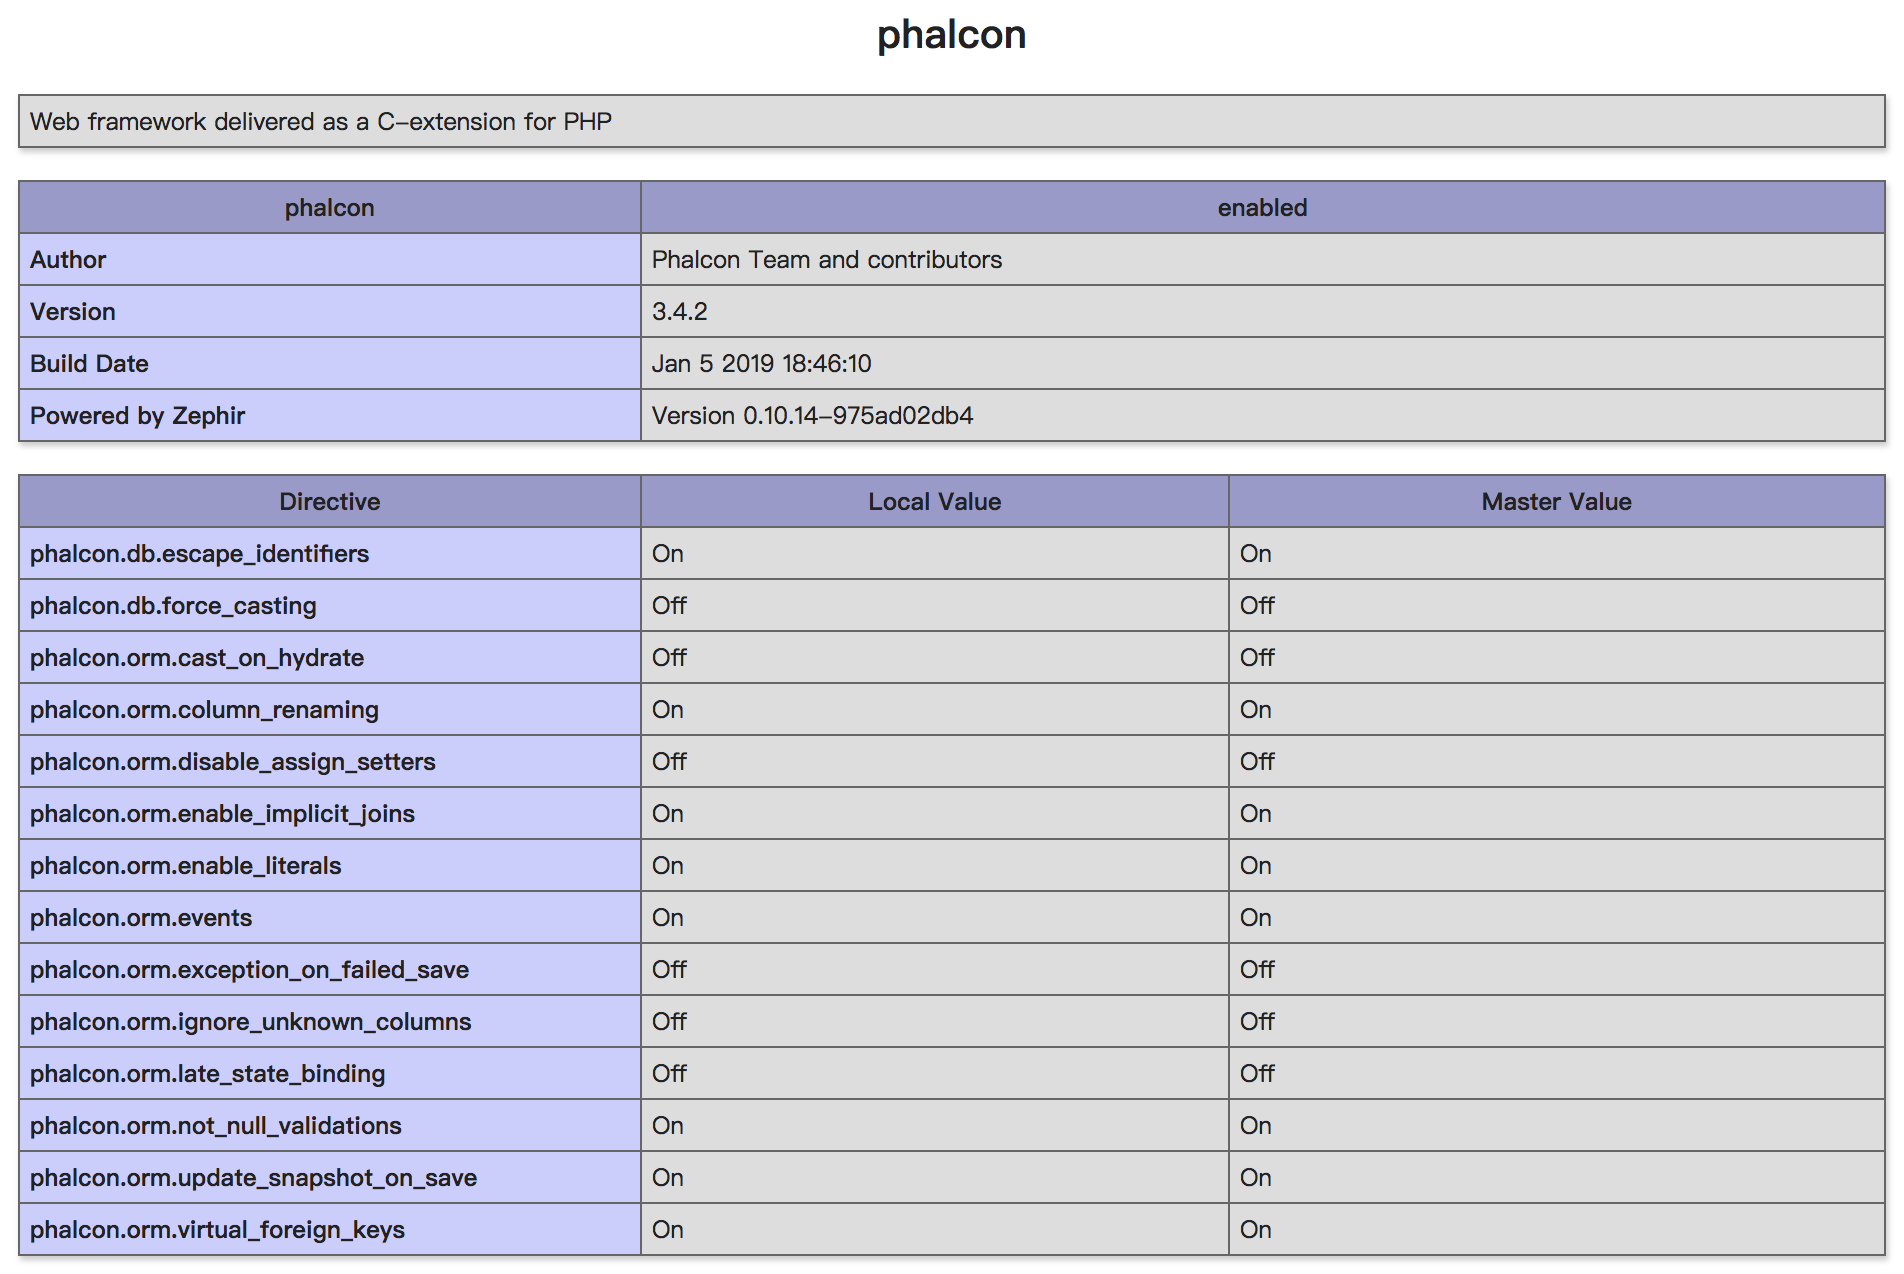Click Local Value of phalcon.orm.column_renaming
1904x1274 pixels.
coord(668,710)
